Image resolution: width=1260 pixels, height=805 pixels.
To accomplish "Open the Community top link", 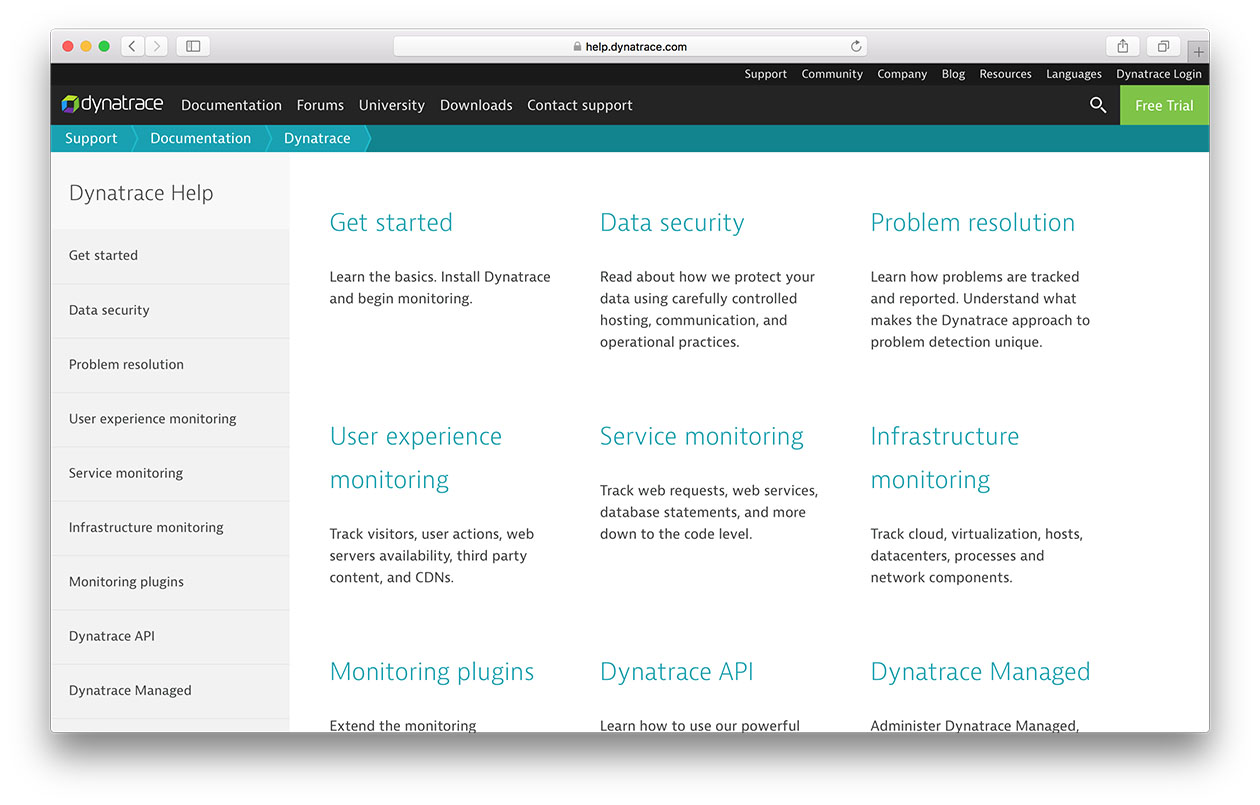I will pos(832,74).
